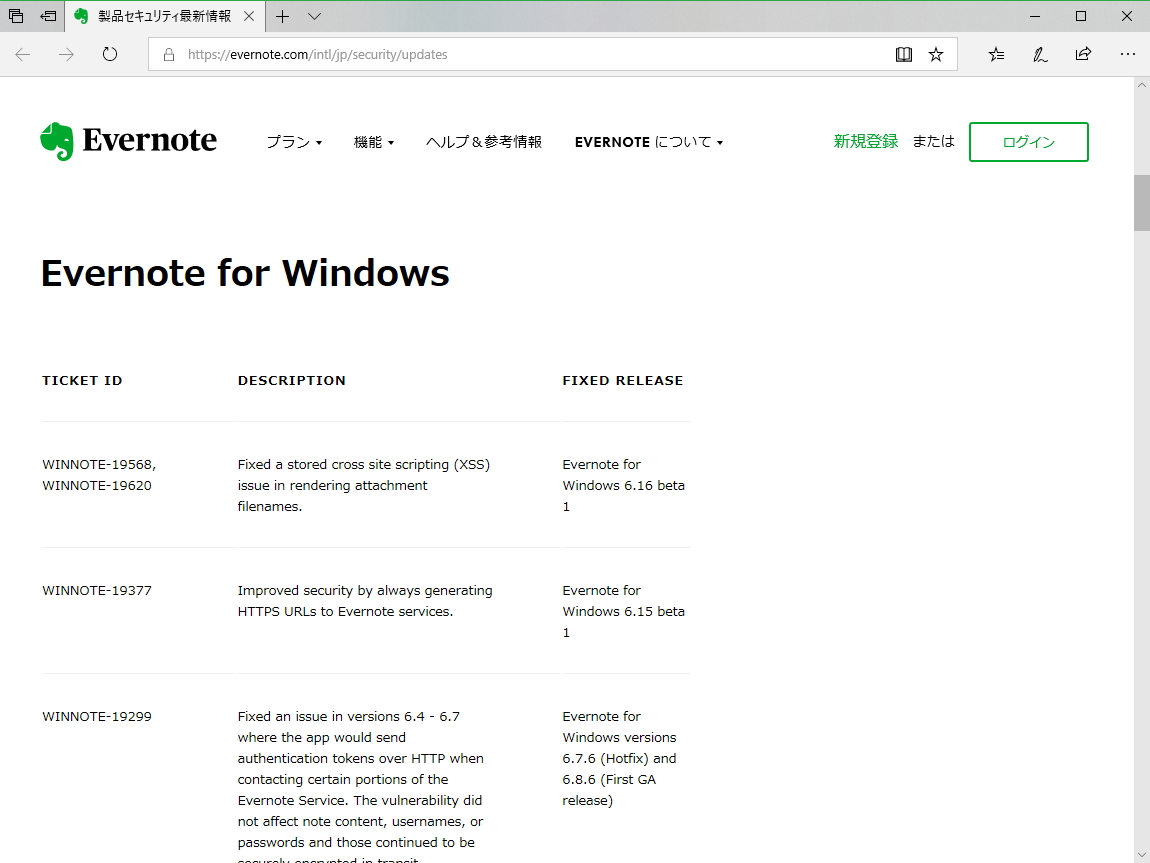
Task: Open the Favorites hub icon
Action: coord(996,55)
